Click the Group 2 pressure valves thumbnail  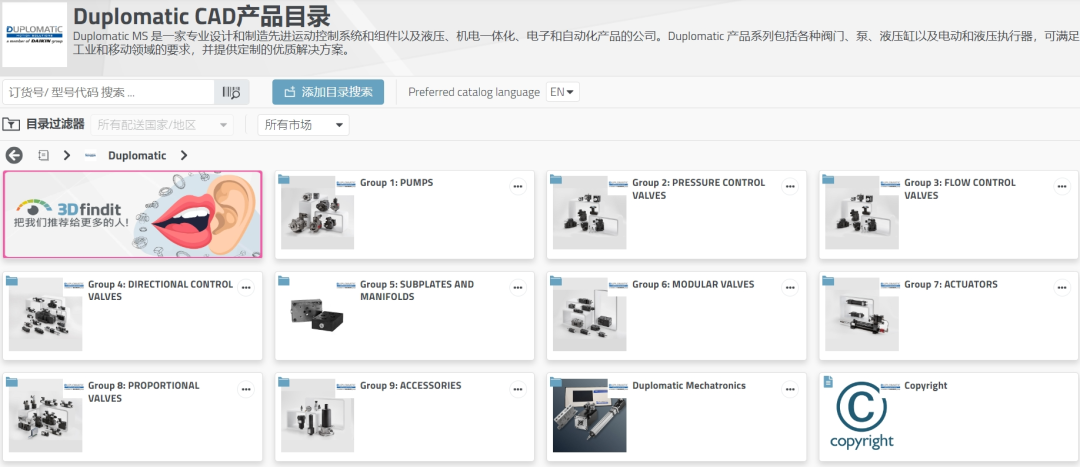(590, 213)
